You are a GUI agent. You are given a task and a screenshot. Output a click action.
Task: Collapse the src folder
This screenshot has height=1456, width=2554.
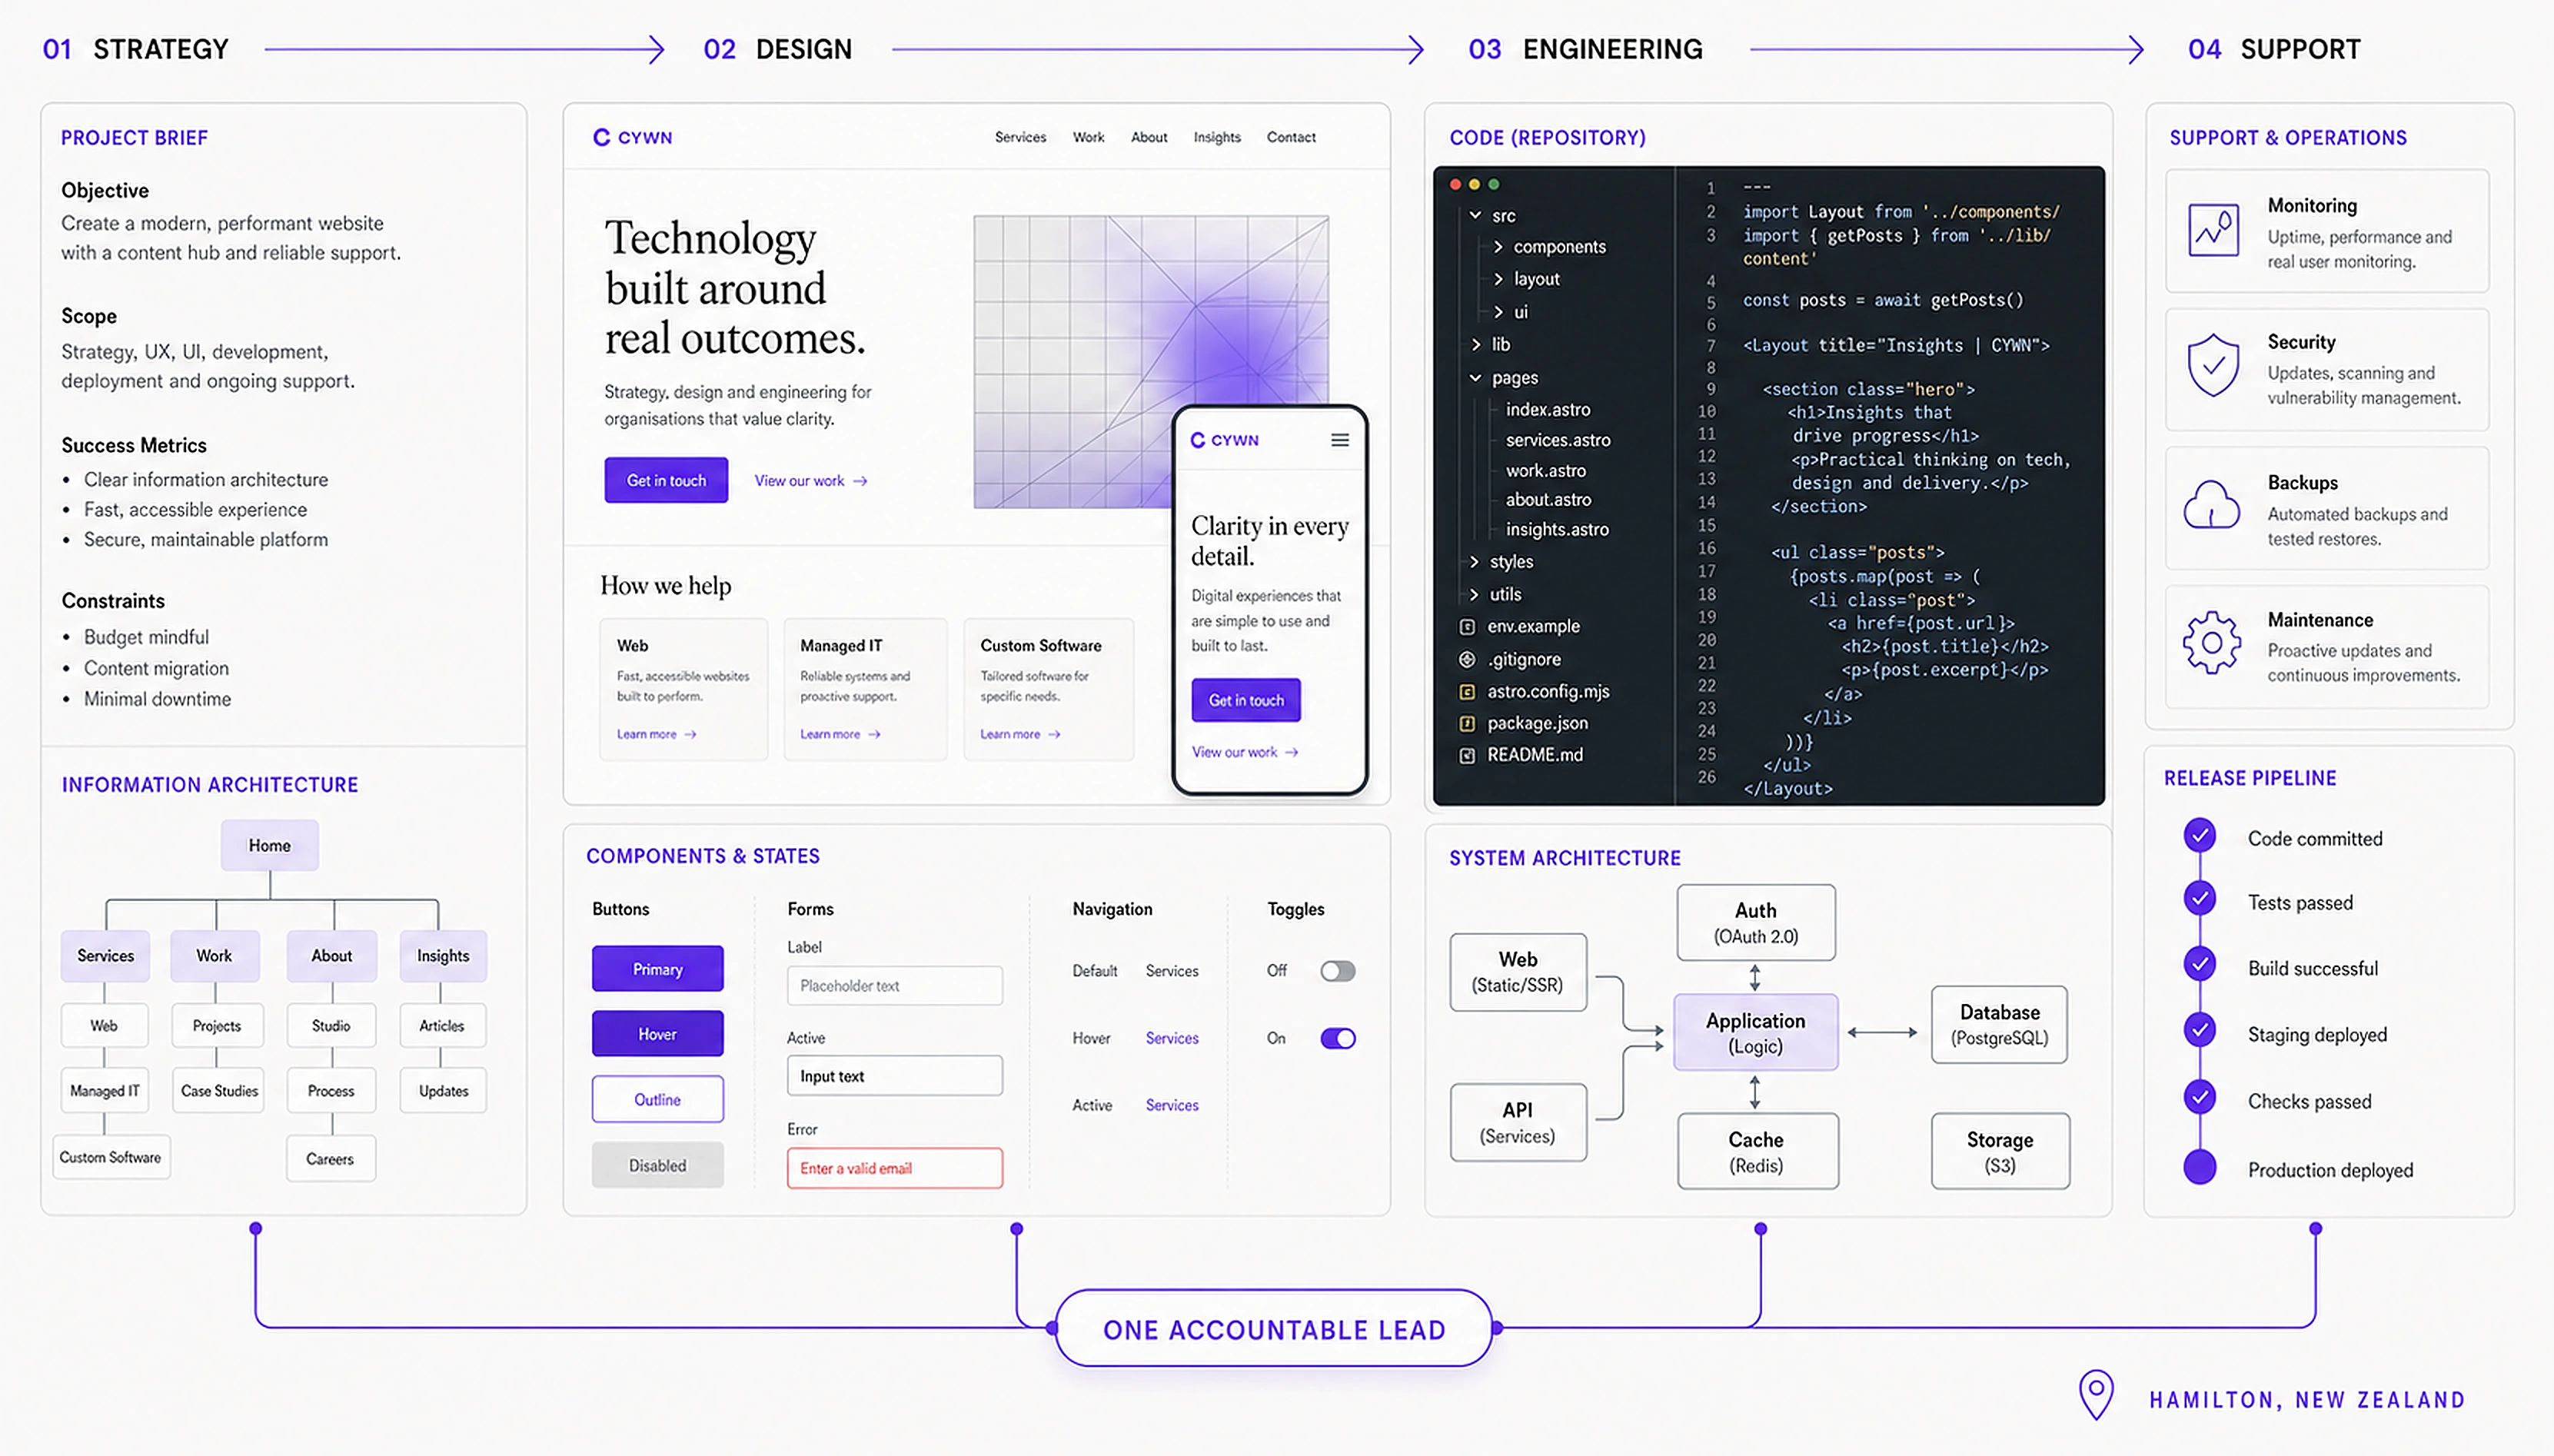coord(1475,215)
